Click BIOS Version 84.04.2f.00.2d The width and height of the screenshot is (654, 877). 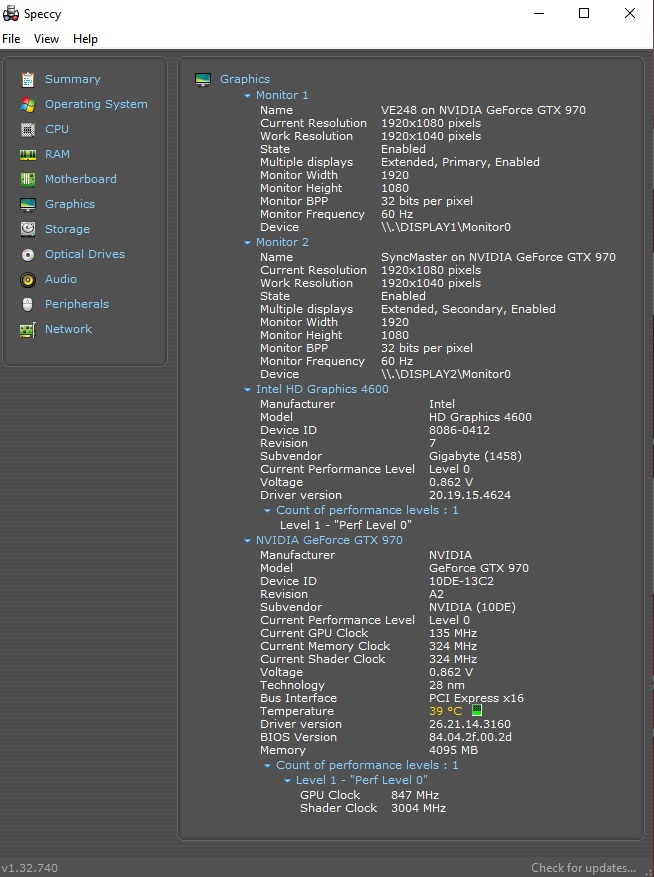(470, 737)
